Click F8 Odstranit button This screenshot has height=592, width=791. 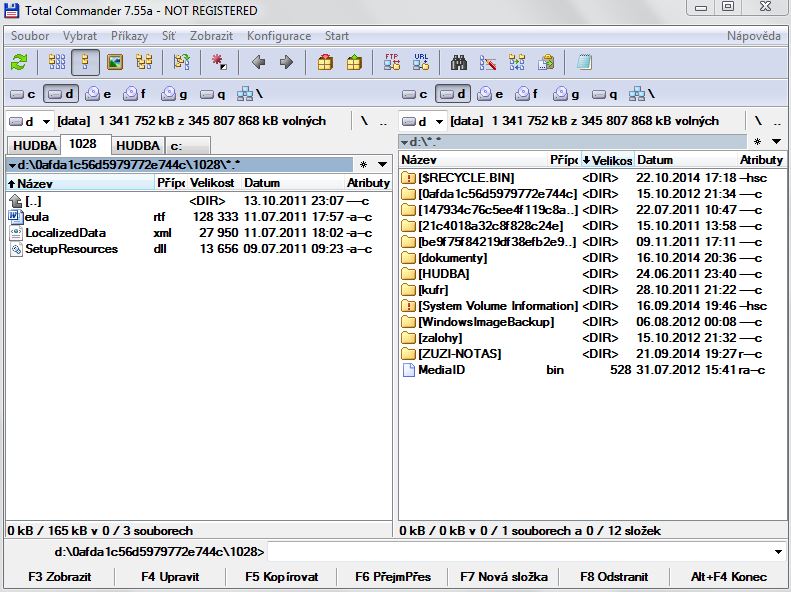pyautogui.click(x=614, y=576)
